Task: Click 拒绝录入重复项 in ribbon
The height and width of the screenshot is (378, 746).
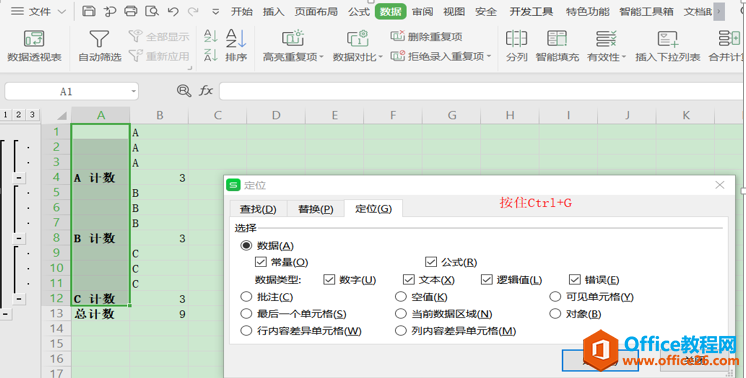Action: [441, 57]
